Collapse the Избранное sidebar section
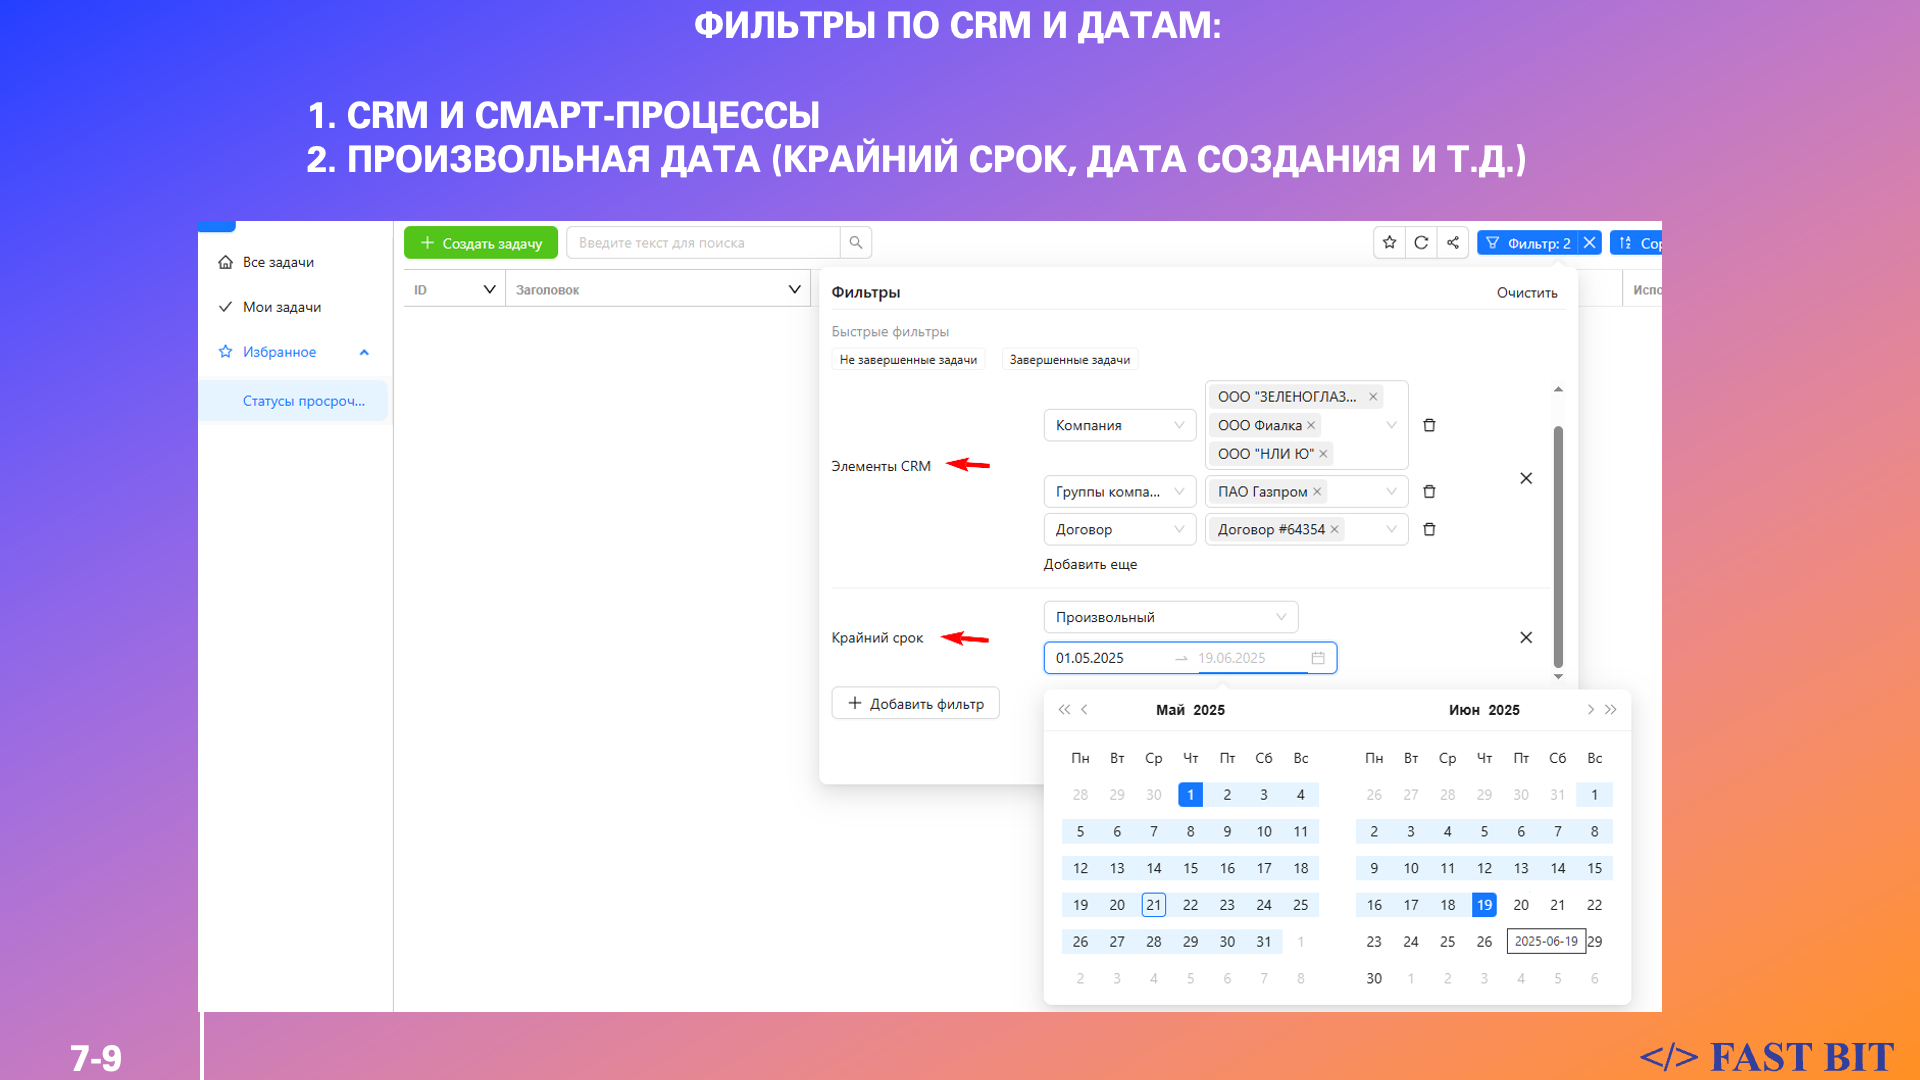Image resolution: width=1920 pixels, height=1080 pixels. pos(364,352)
